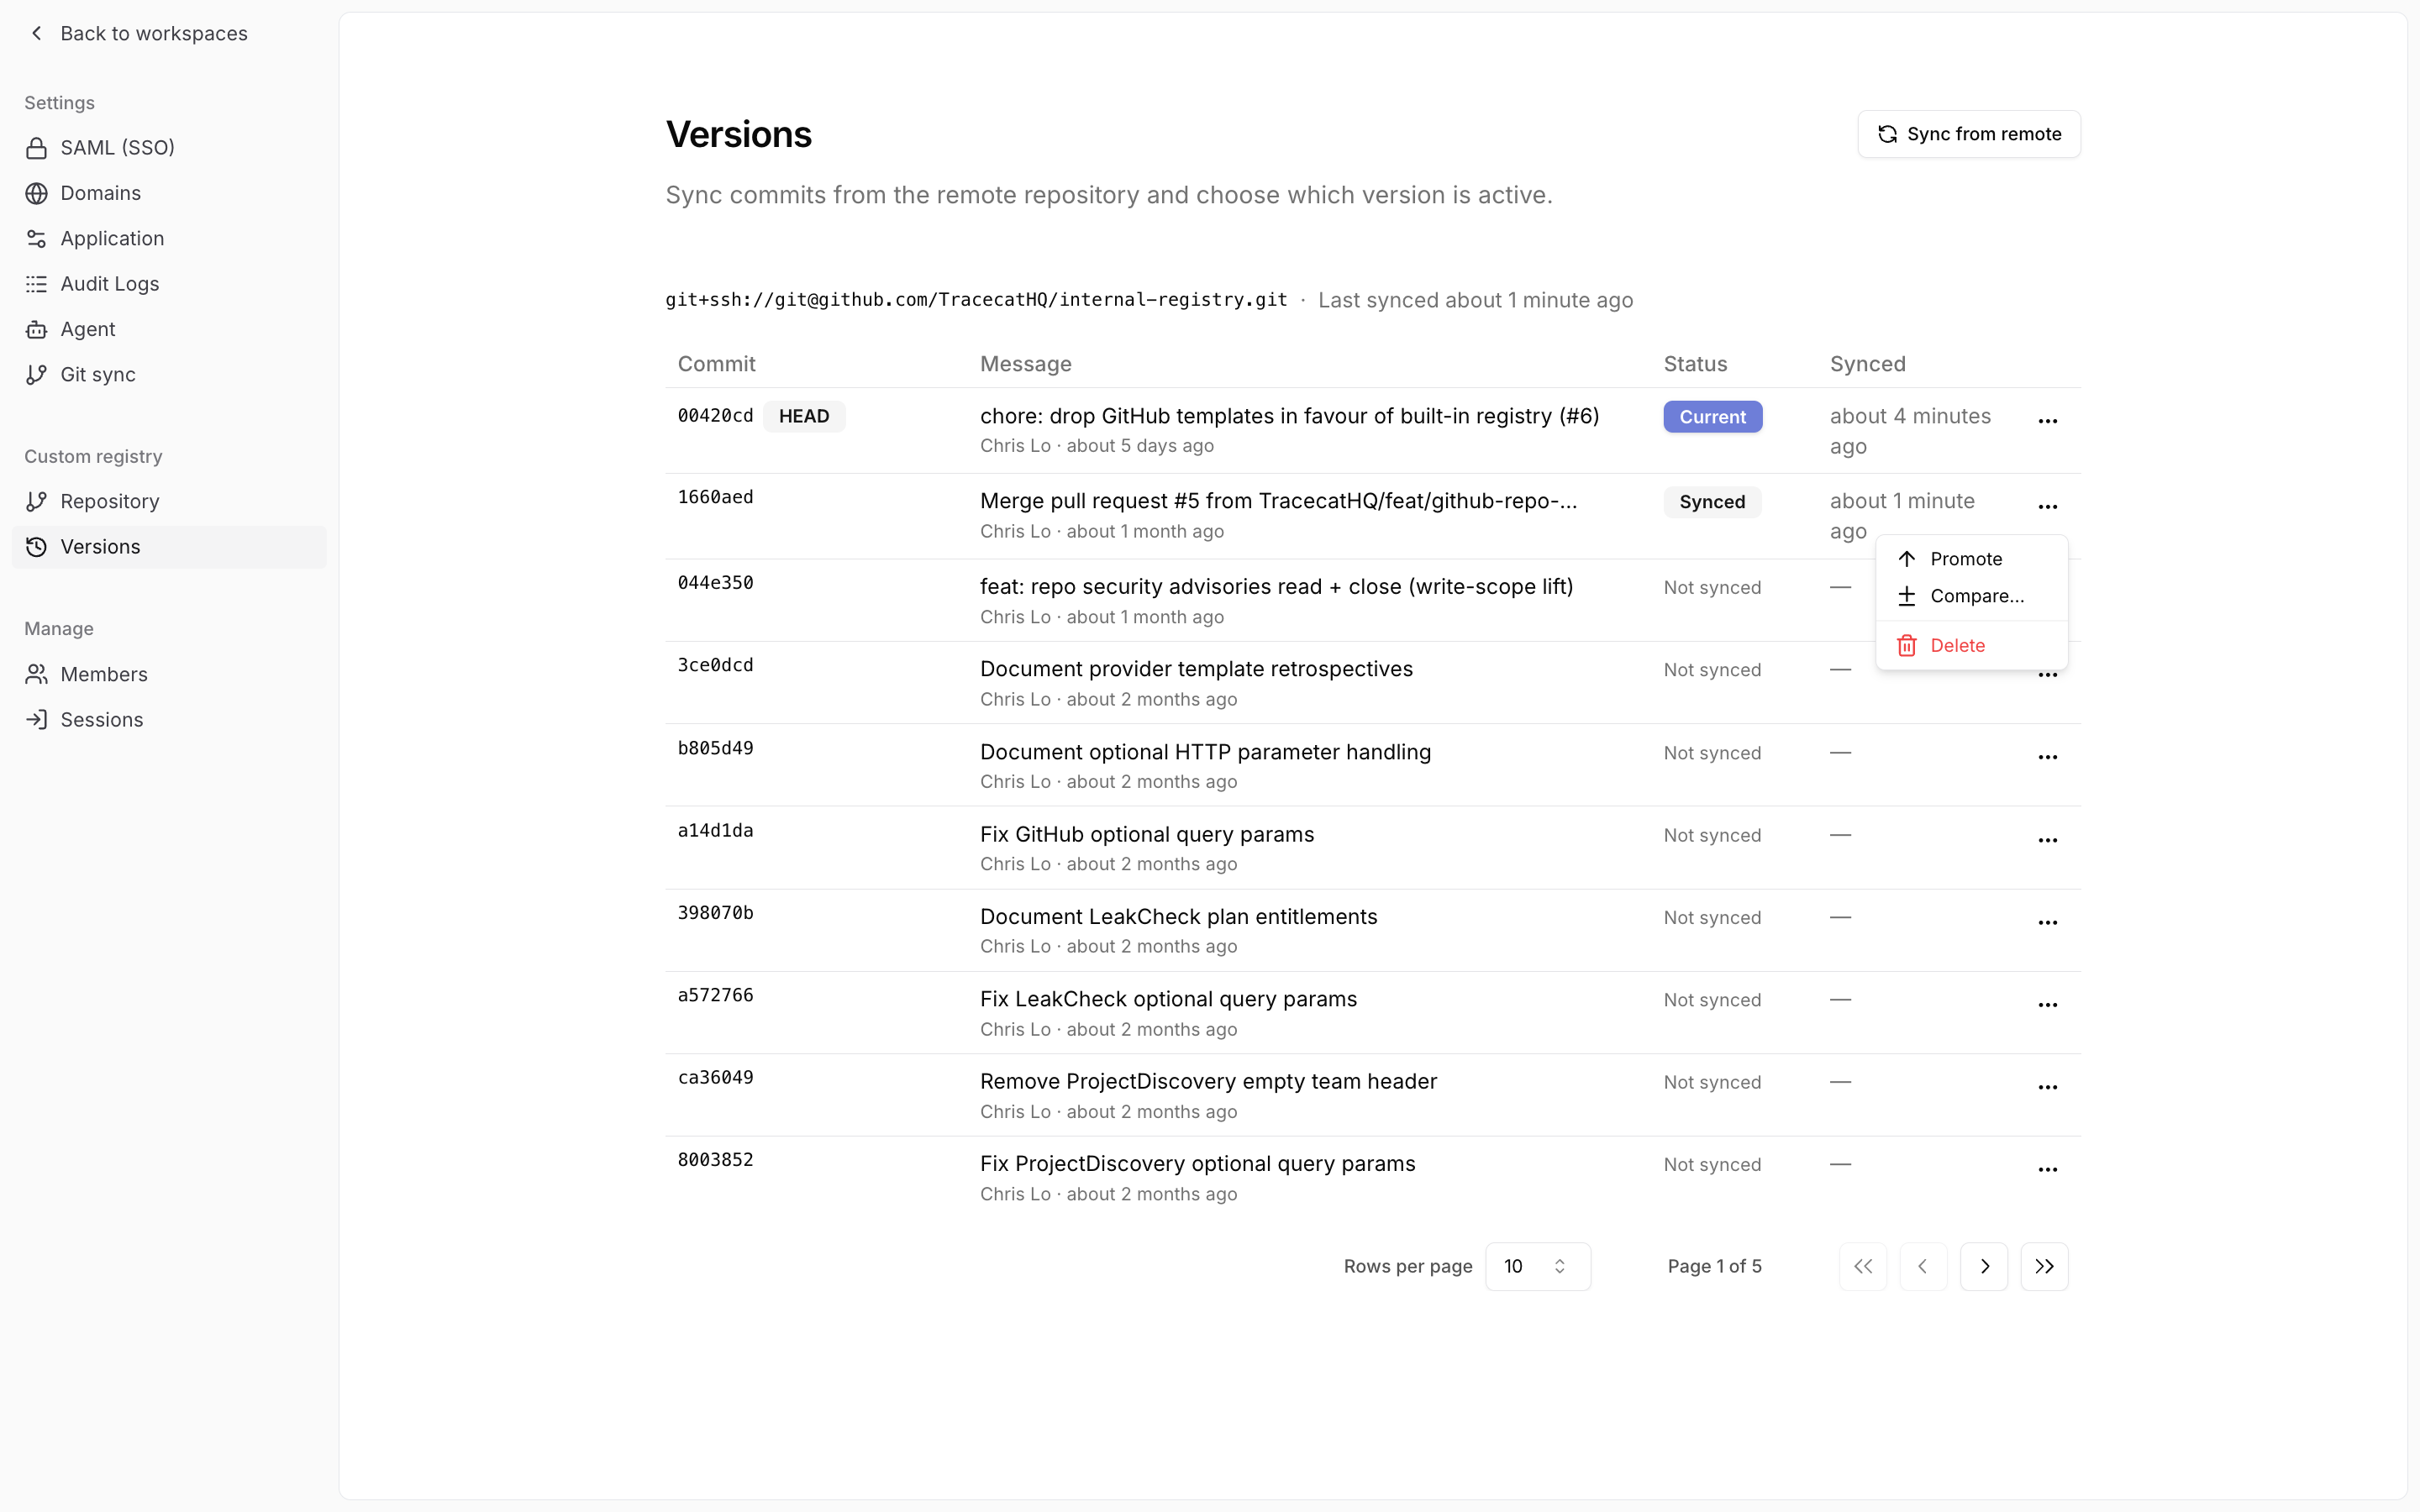Viewport: 2420px width, 1512px height.
Task: Click the Synced column header
Action: tap(1867, 364)
